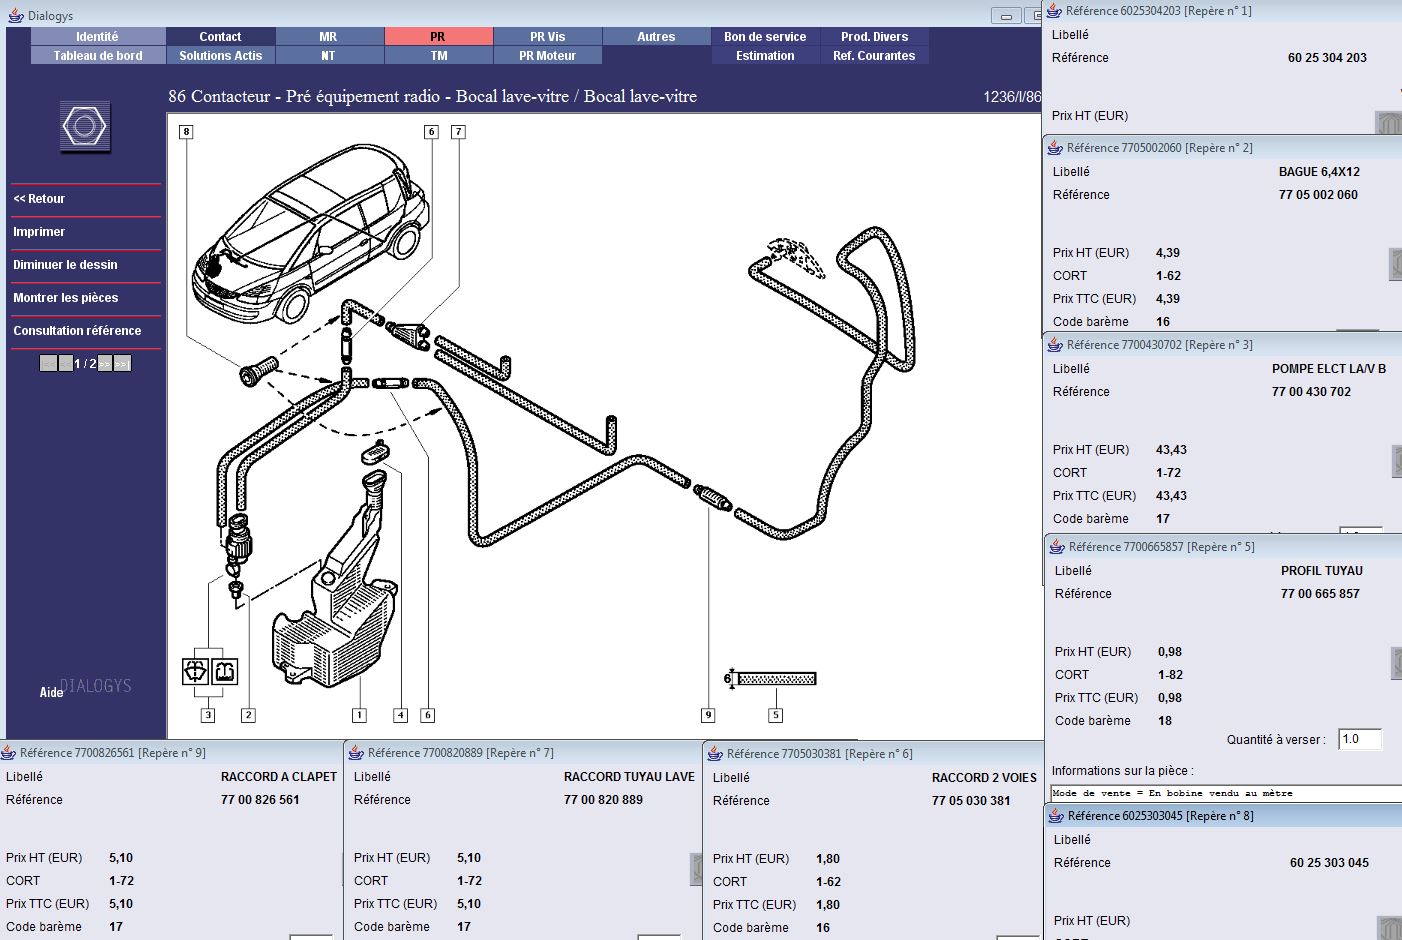Image resolution: width=1402 pixels, height=940 pixels.
Task: Click the << Retour link
Action: coord(40,199)
